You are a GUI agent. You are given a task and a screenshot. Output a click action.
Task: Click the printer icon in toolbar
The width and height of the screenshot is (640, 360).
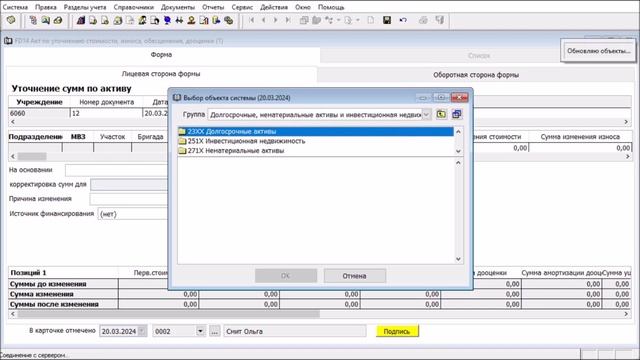pyautogui.click(x=423, y=20)
